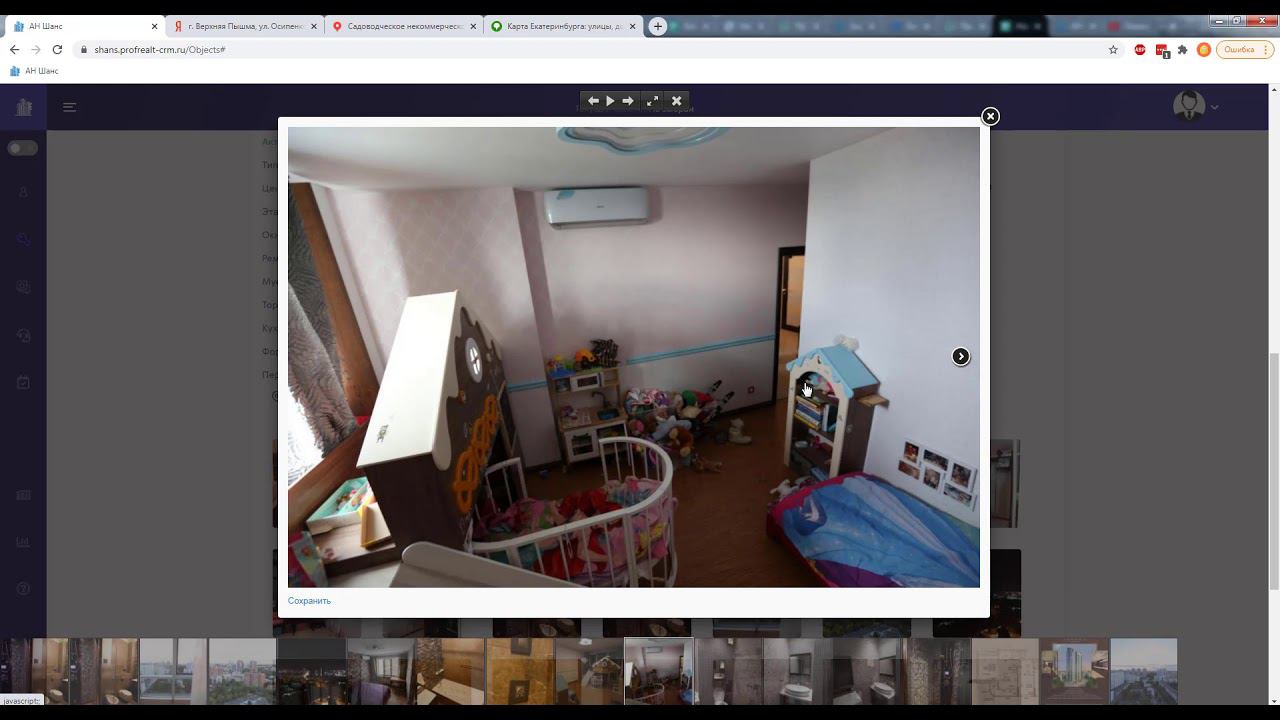Open the help question mark sidebar icon
1280x720 pixels.
24,589
